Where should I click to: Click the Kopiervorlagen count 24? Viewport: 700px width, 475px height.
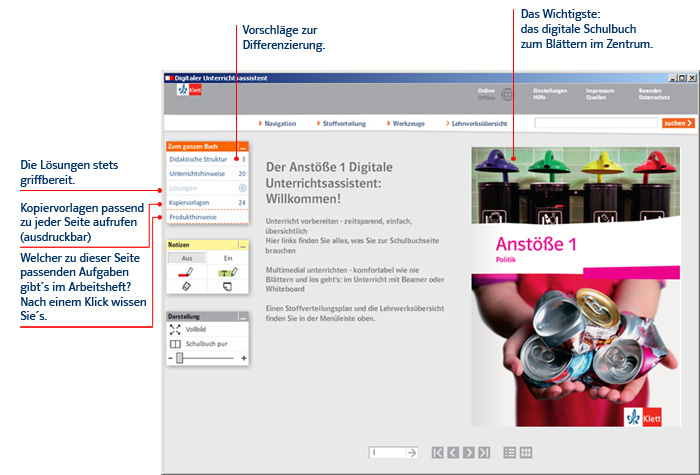[x=242, y=203]
